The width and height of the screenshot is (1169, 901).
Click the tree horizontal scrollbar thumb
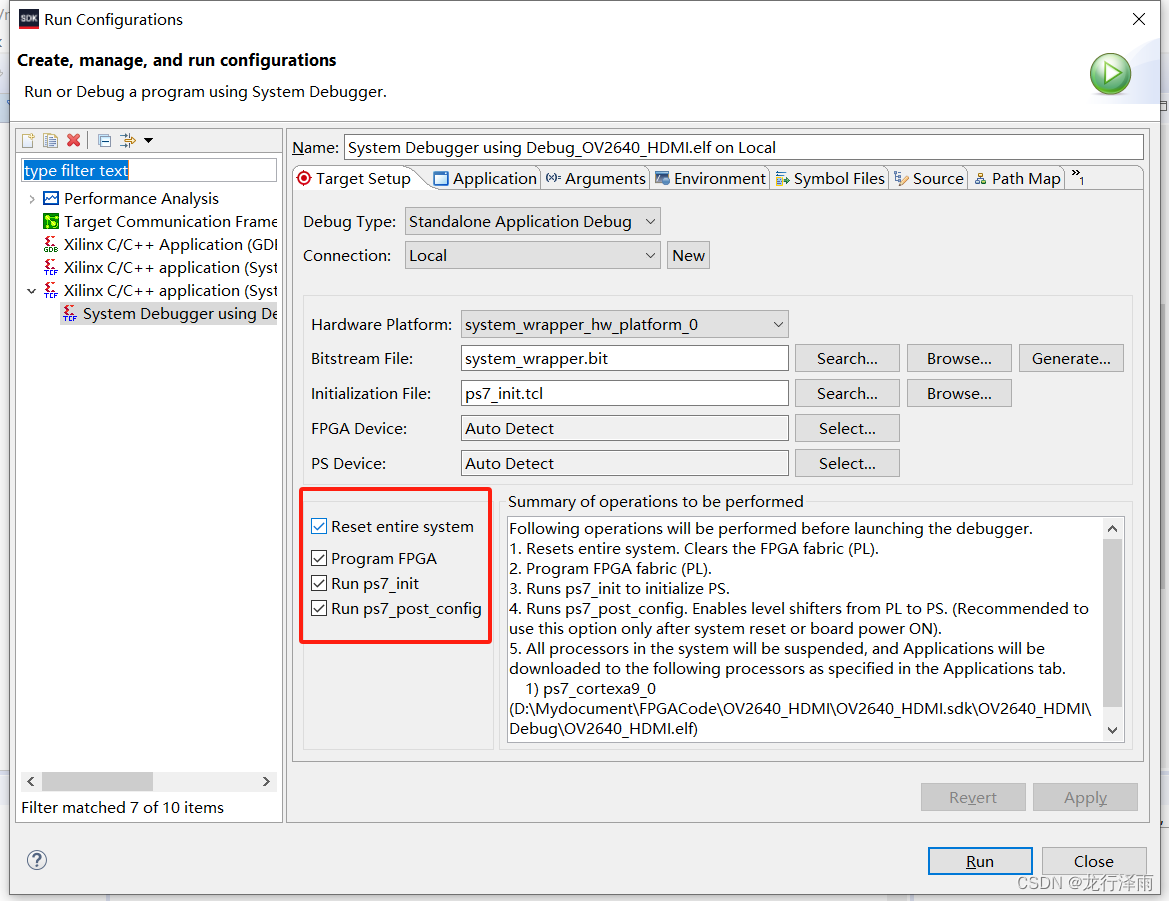click(97, 781)
